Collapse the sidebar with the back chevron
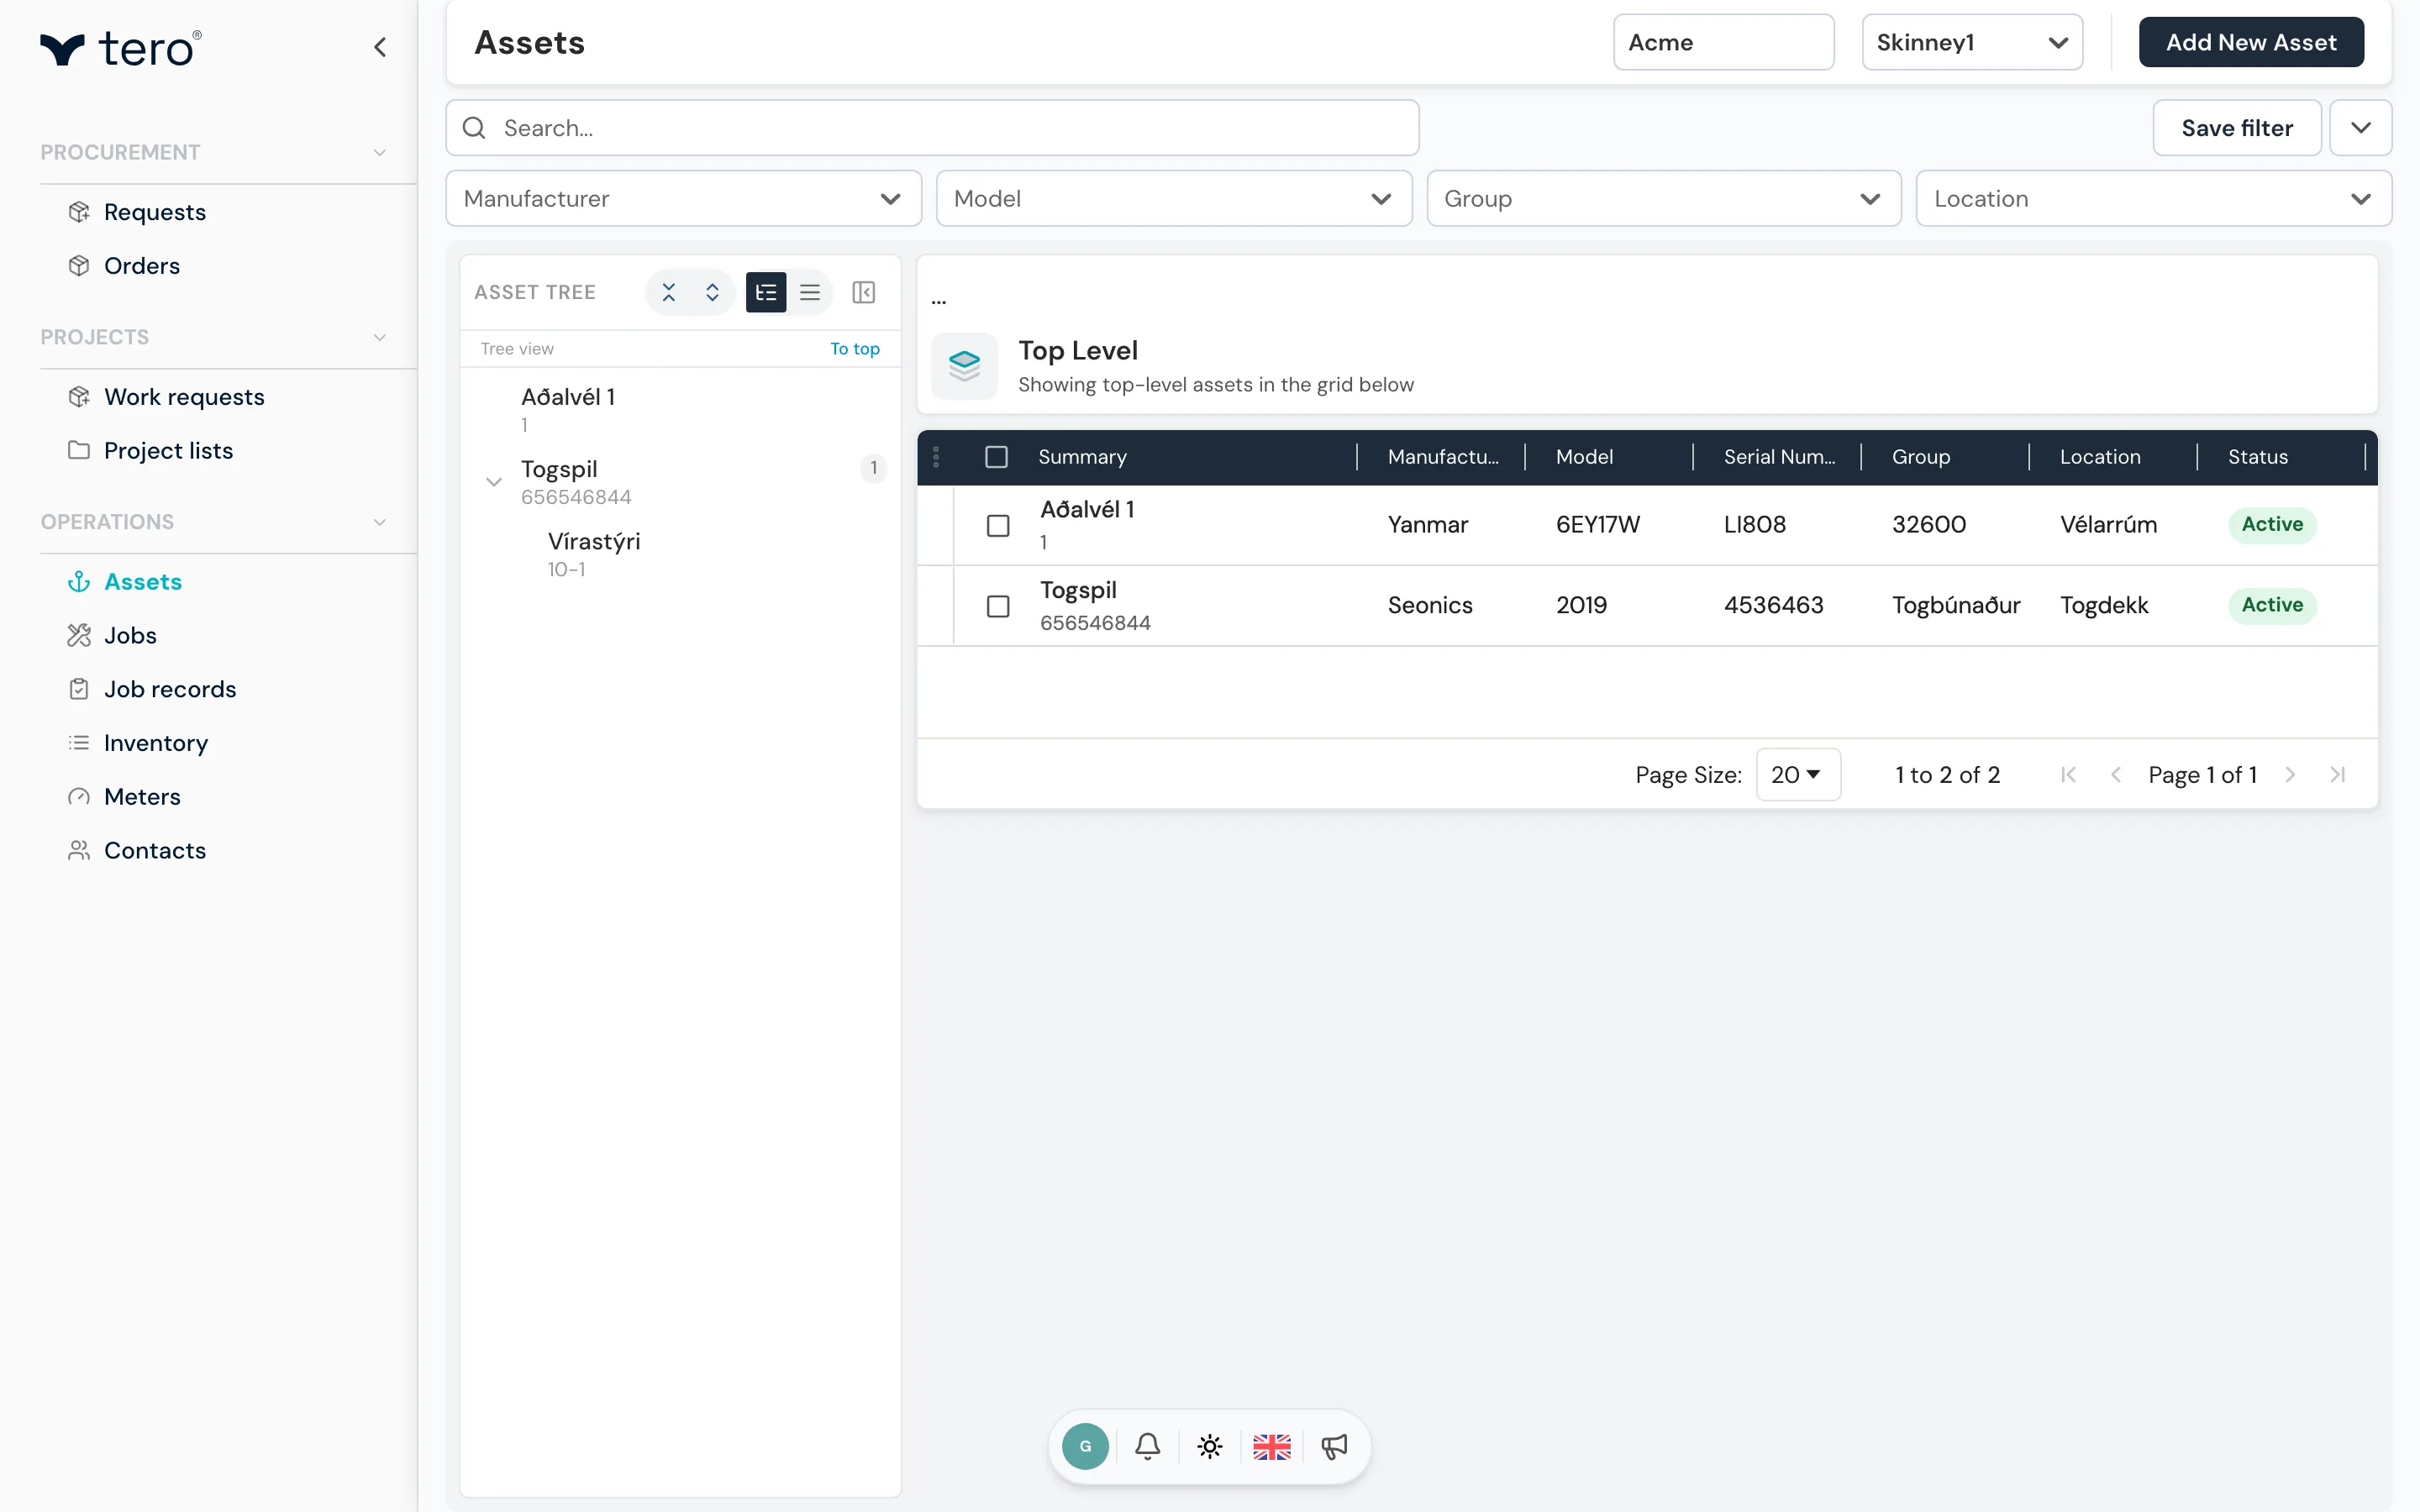2420x1512 pixels. [380, 47]
